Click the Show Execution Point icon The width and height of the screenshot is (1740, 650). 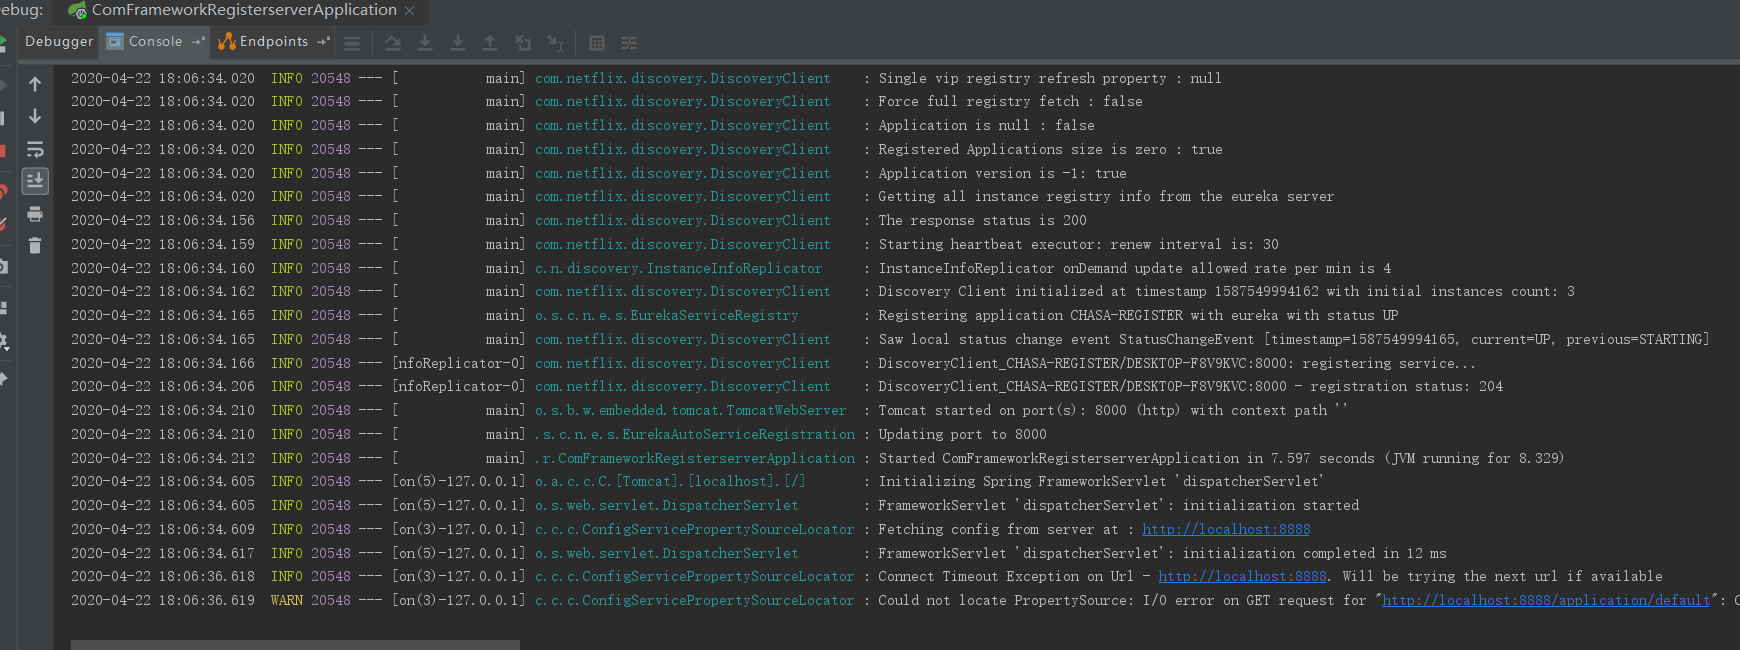[352, 43]
